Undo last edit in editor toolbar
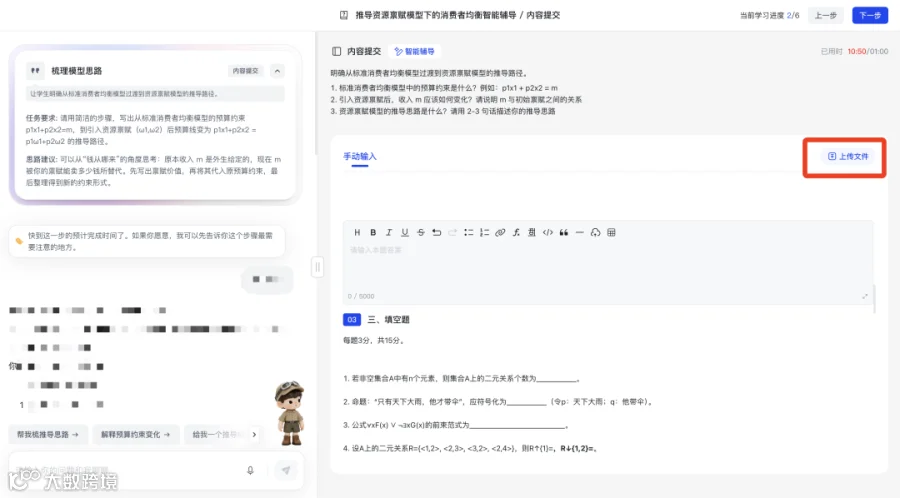Screen dimensions: 900x498 (x=437, y=232)
